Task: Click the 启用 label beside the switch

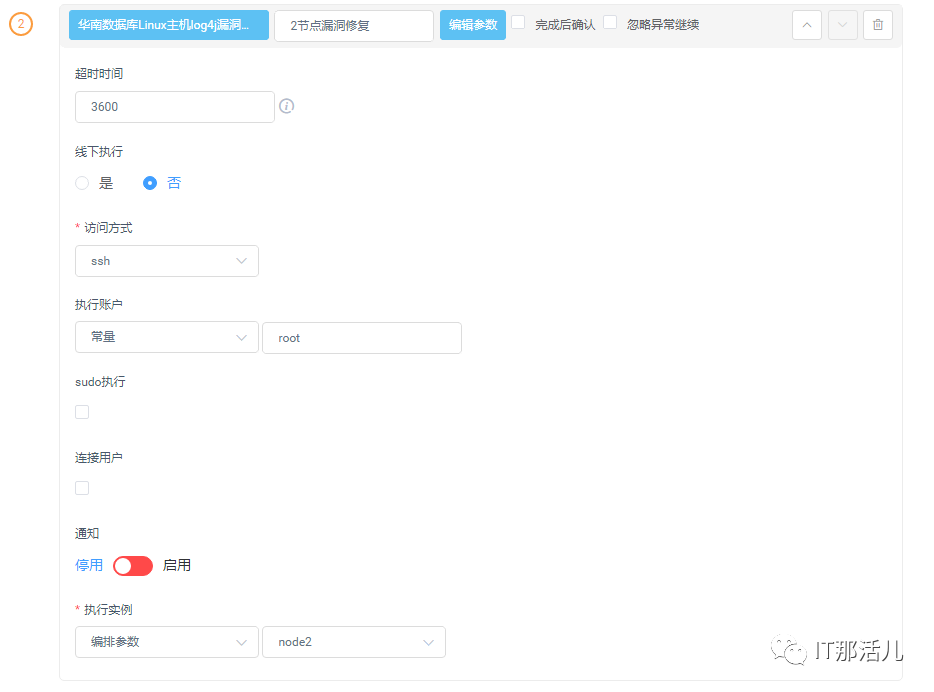Action: click(177, 565)
